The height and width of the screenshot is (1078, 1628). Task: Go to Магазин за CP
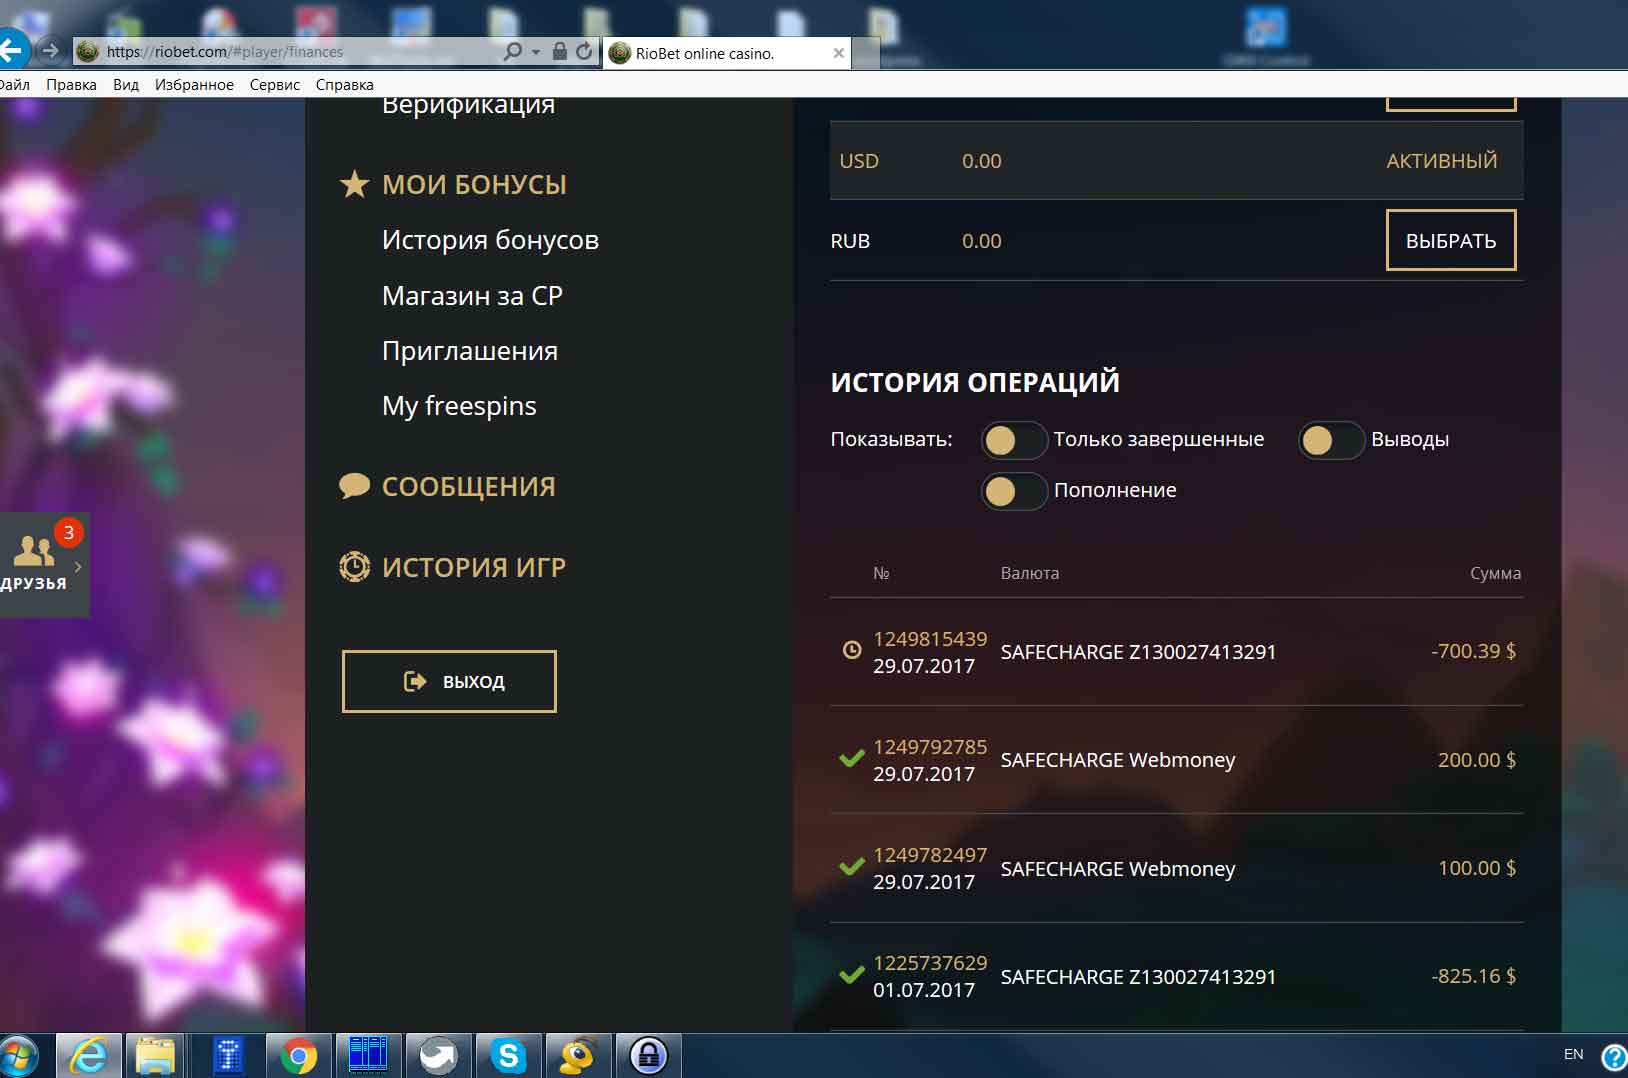click(x=472, y=296)
